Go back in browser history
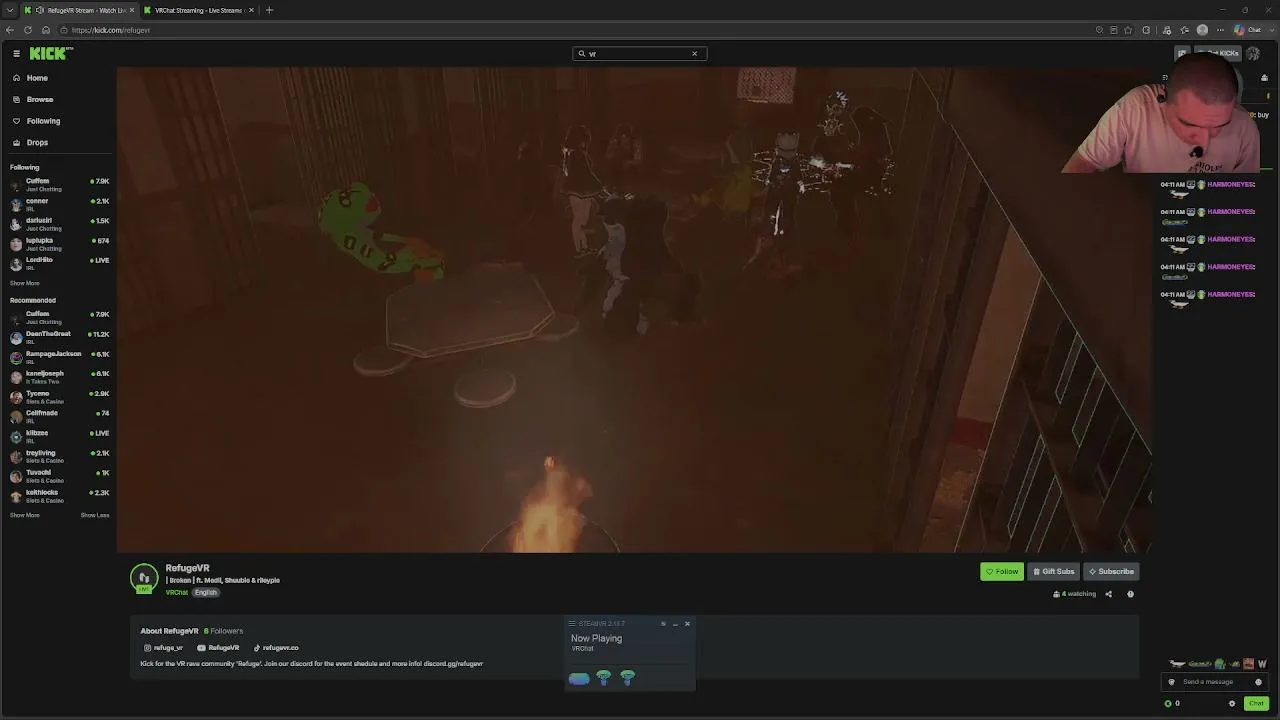 click(10, 30)
